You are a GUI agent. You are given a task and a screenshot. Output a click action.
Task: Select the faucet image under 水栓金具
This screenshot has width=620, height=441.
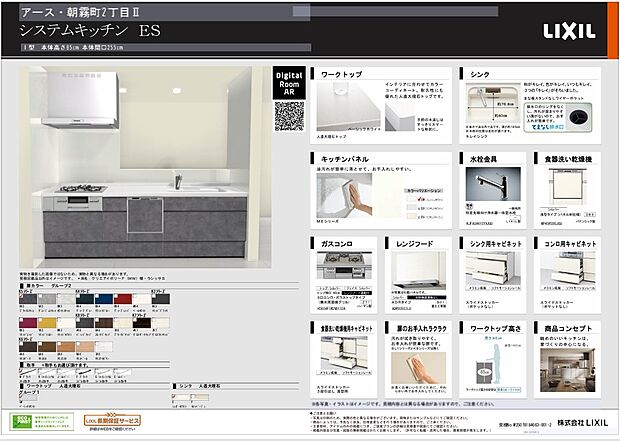(490, 184)
